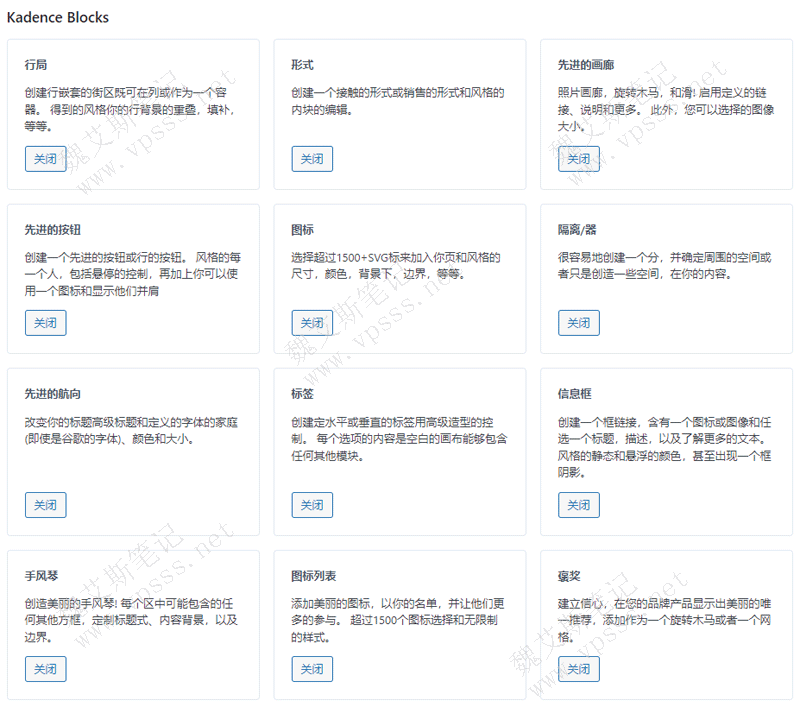Click description starting 建立信心
Viewport: 800px width, 707px height.
[664, 620]
